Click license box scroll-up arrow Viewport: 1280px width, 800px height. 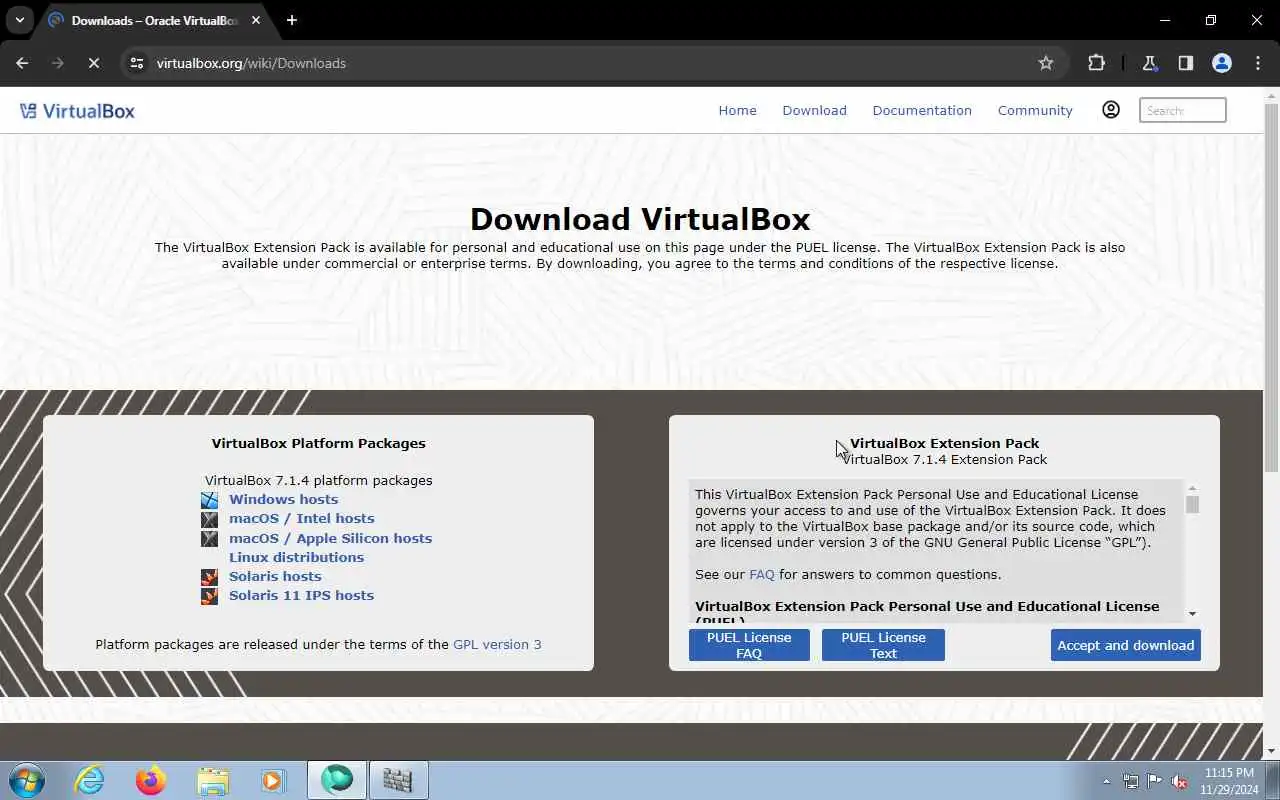pyautogui.click(x=1192, y=488)
